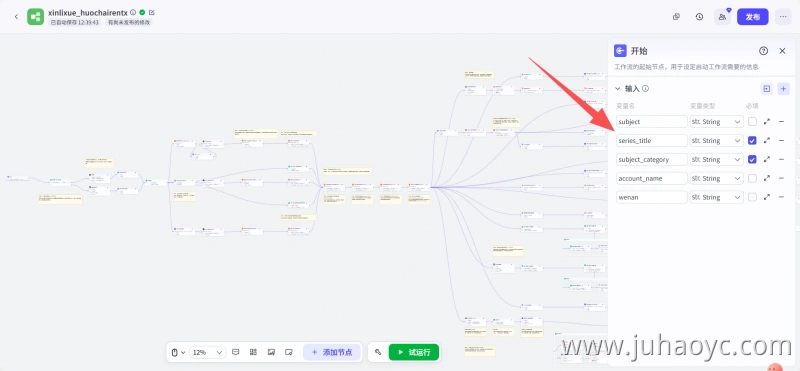Uncheck the required box for series_title
The height and width of the screenshot is (371, 800).
click(x=752, y=141)
